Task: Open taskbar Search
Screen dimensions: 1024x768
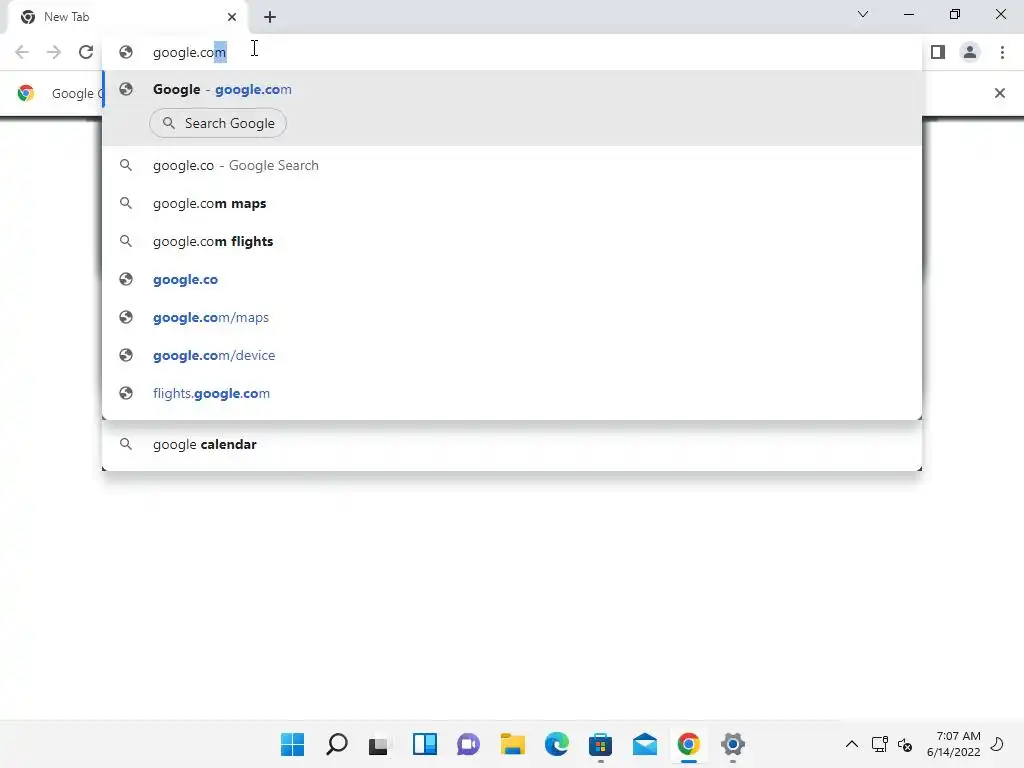Action: pyautogui.click(x=337, y=744)
